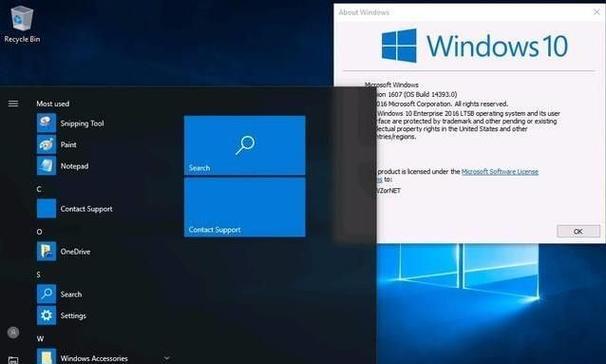
Task: Jump via the letter O header
Action: tap(39, 232)
